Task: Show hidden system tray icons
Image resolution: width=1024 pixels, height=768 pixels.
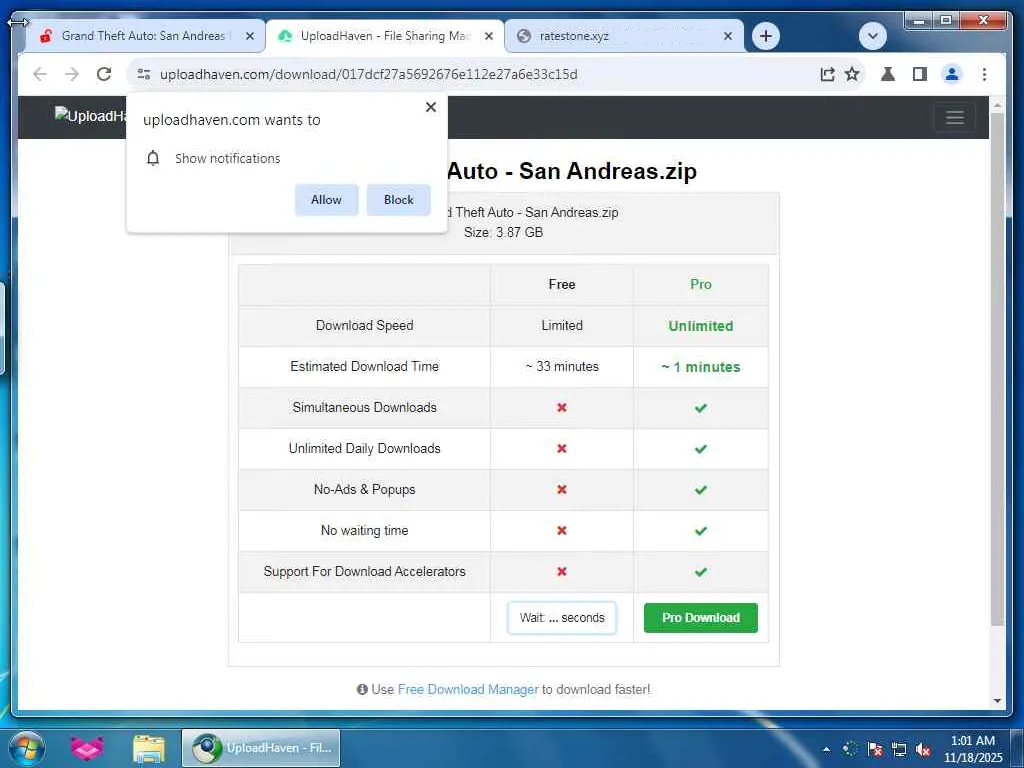Action: (x=827, y=749)
